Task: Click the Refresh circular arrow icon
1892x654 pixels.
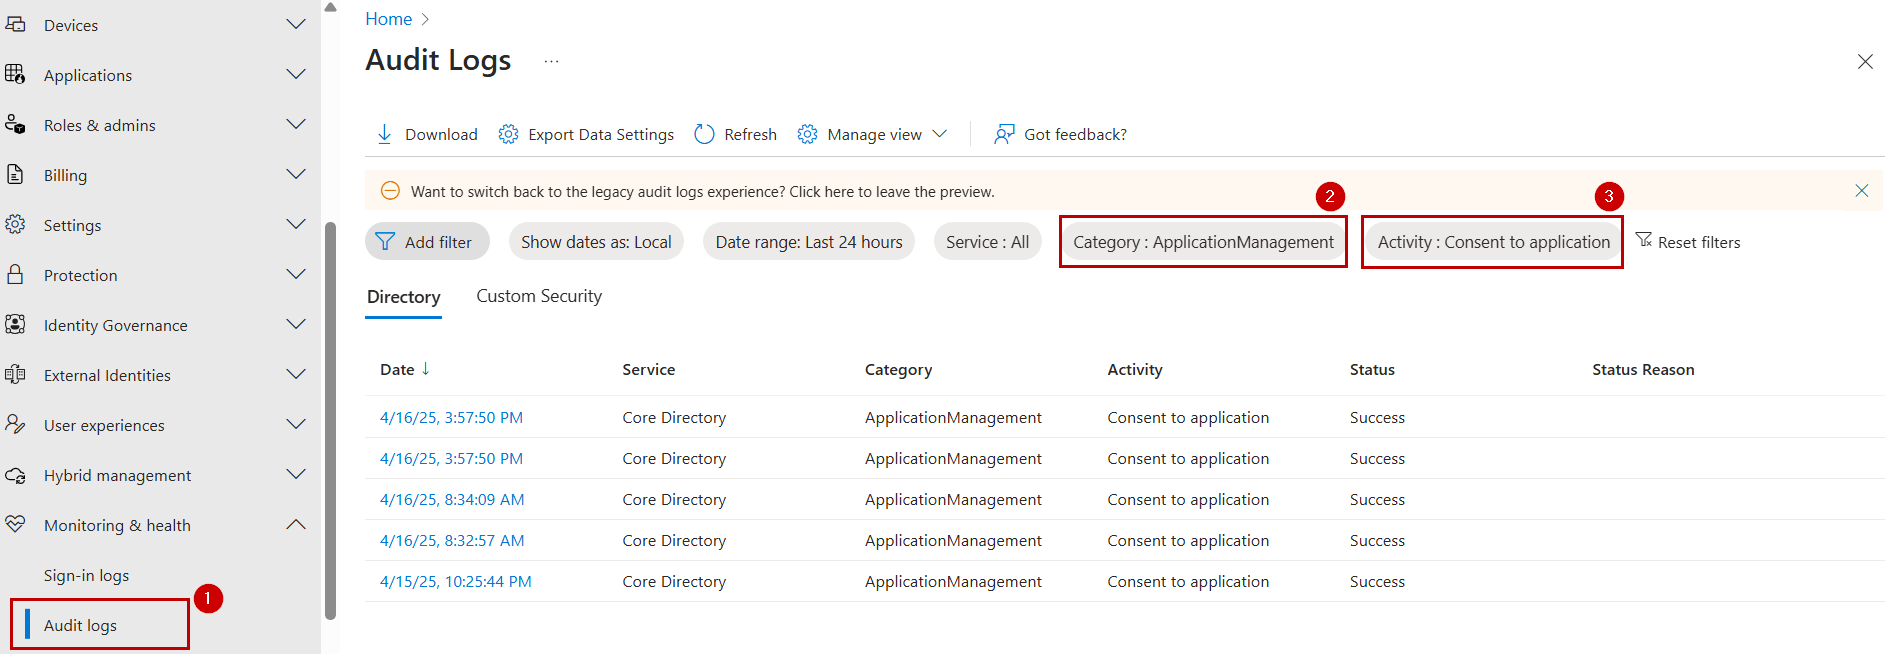Action: [x=704, y=134]
